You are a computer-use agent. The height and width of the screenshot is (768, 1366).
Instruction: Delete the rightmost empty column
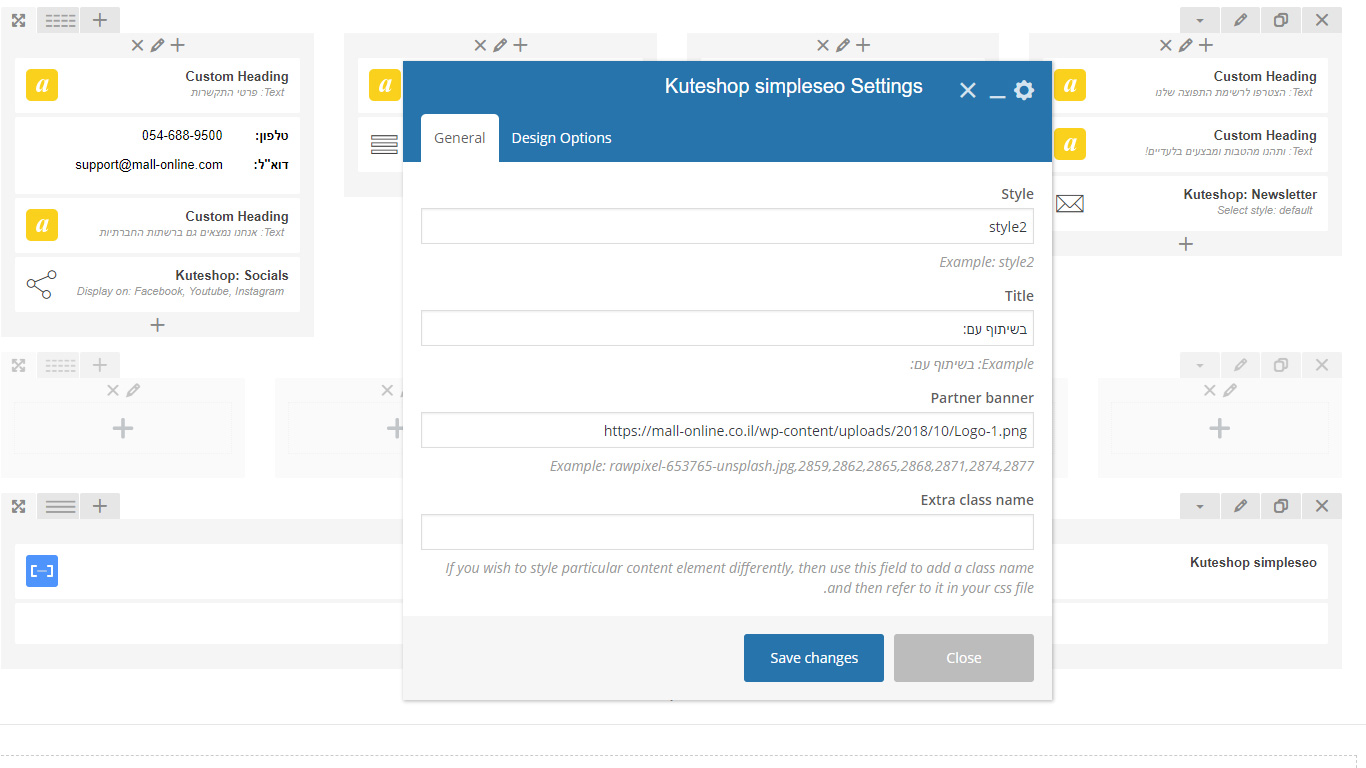[x=1210, y=390]
